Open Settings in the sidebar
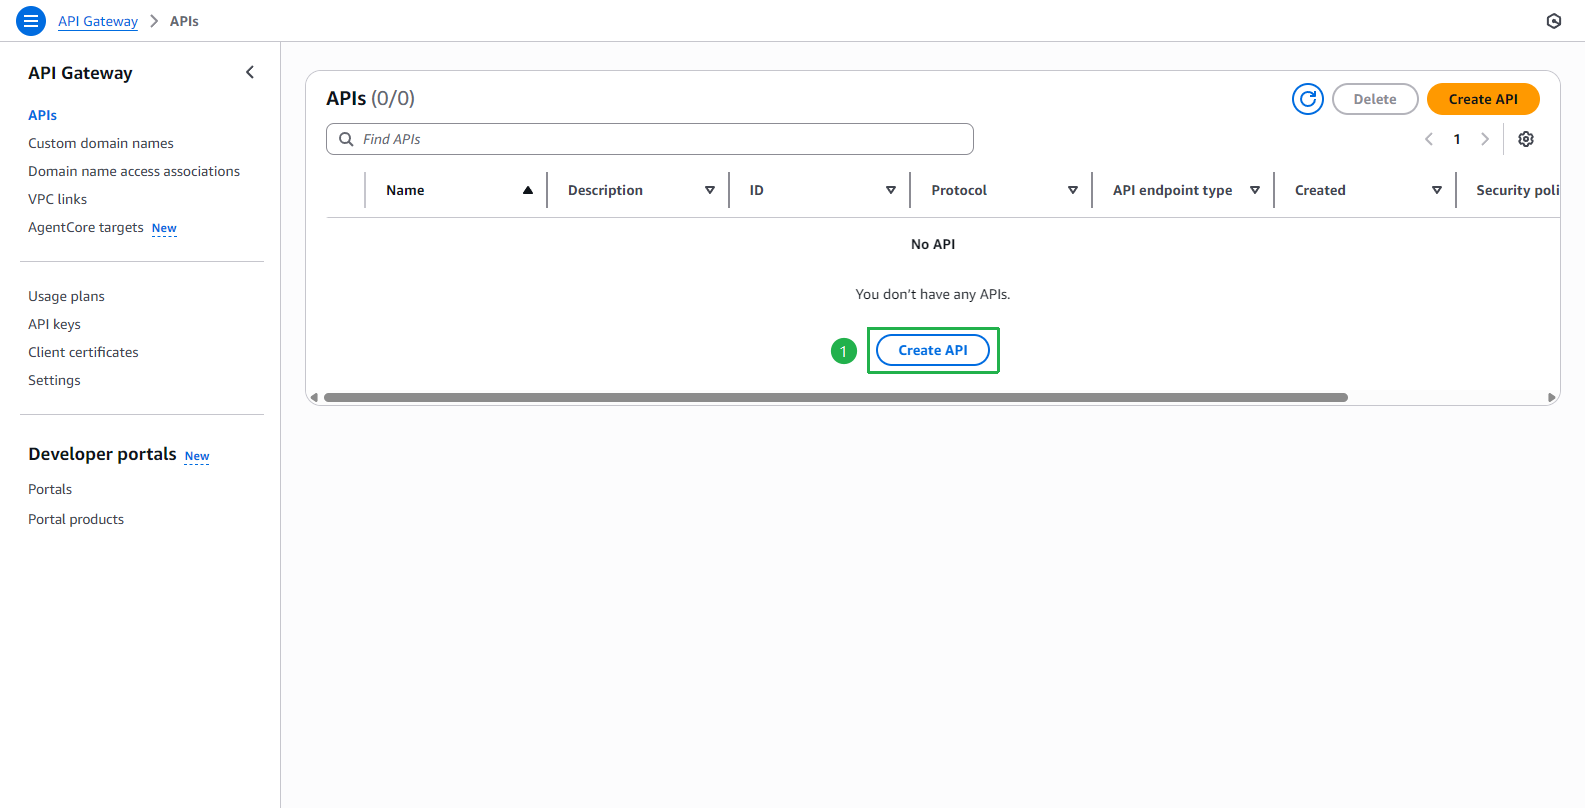 point(54,380)
